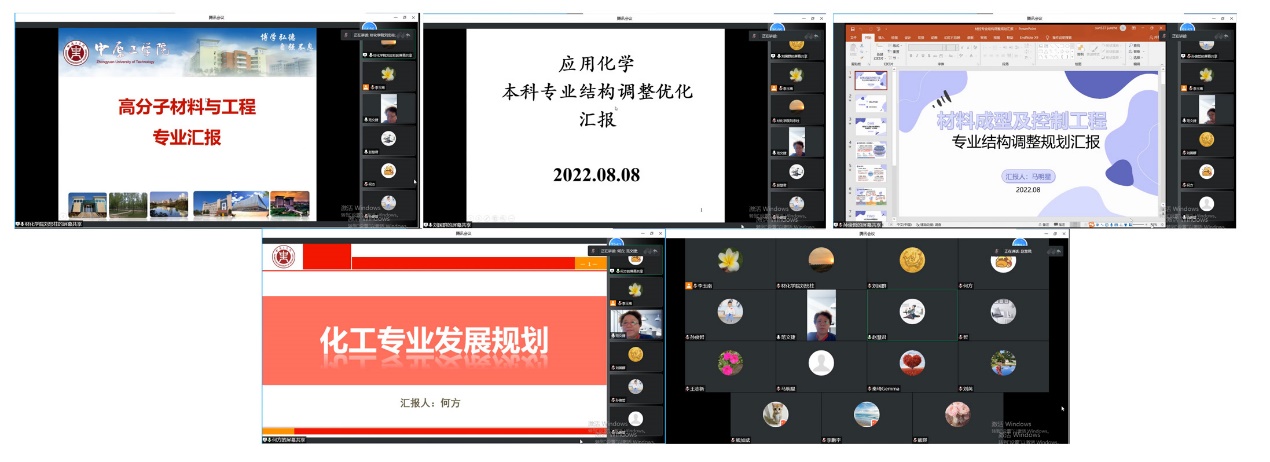Open the 开始 tab in the PowerPoint ribbon
The image size is (1270, 462).
coord(868,38)
